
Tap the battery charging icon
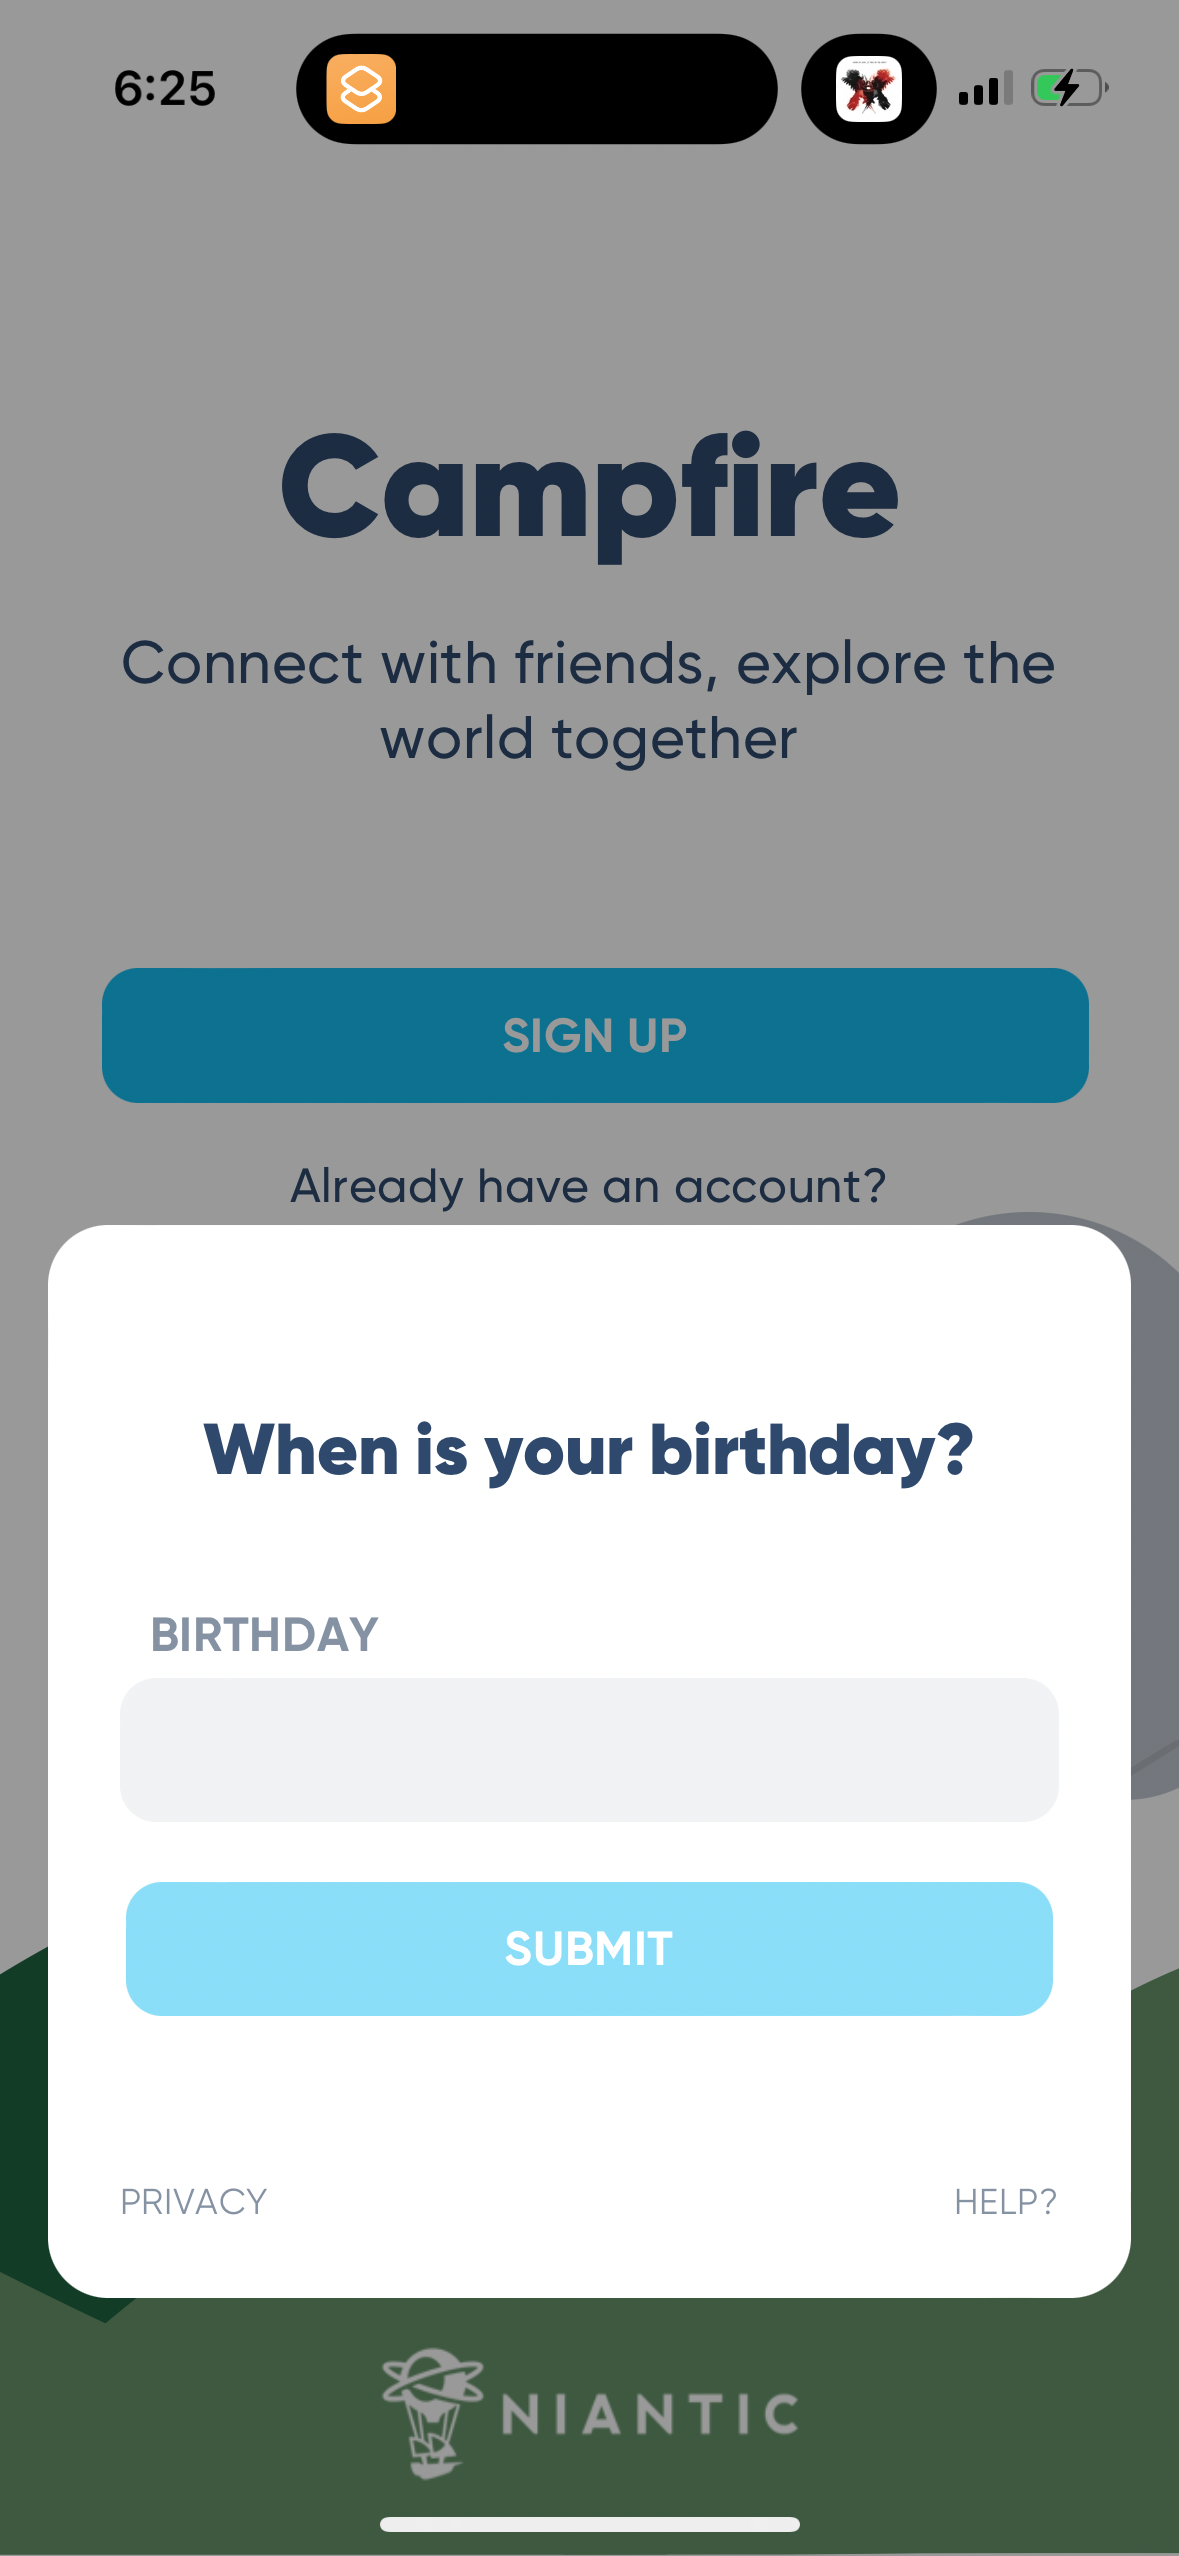click(1068, 88)
